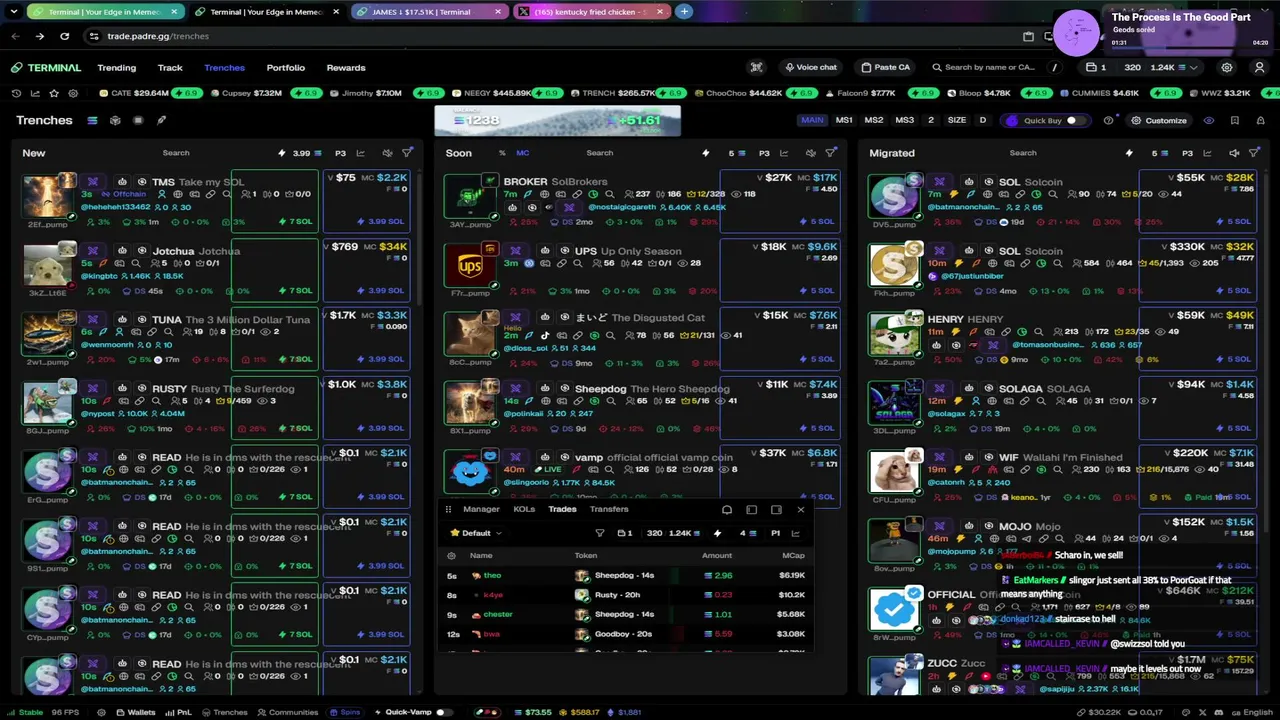Image resolution: width=1280 pixels, height=720 pixels.
Task: Open Voice chat
Action: pyautogui.click(x=811, y=68)
